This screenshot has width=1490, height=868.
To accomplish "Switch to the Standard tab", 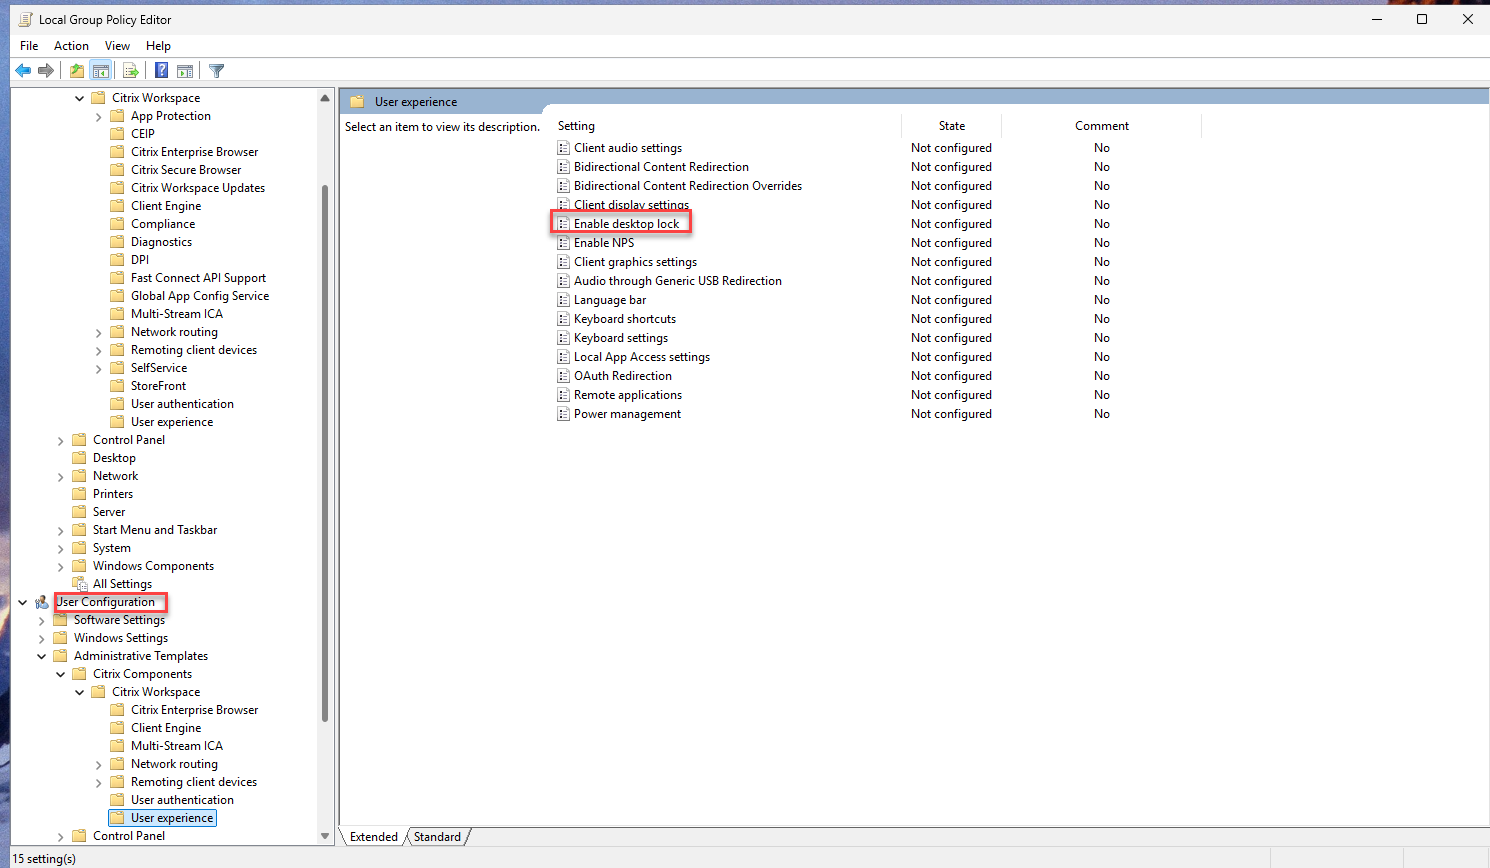I will coord(437,837).
